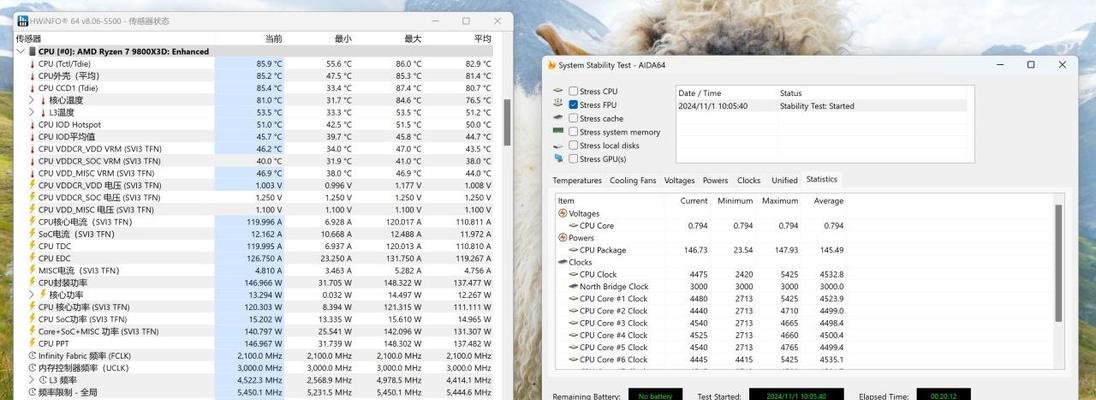This screenshot has height=400, width=1096.
Task: Select the CPU Core #6 Clock row
Action: [x=701, y=359]
